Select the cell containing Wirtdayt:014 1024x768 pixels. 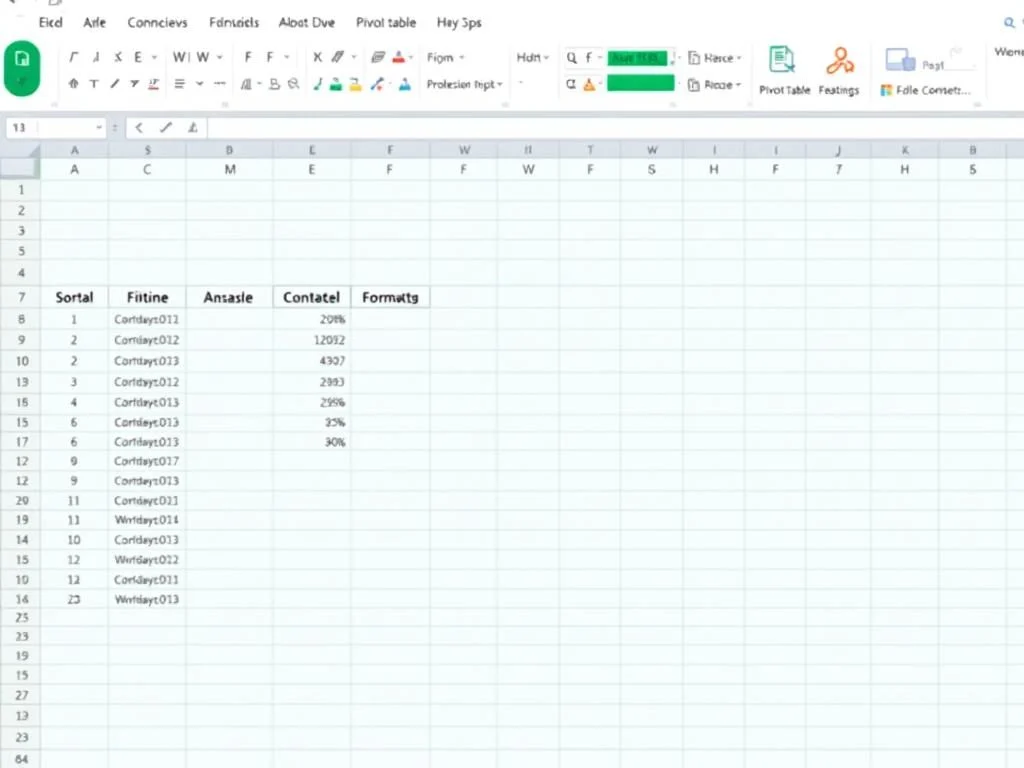pos(147,520)
